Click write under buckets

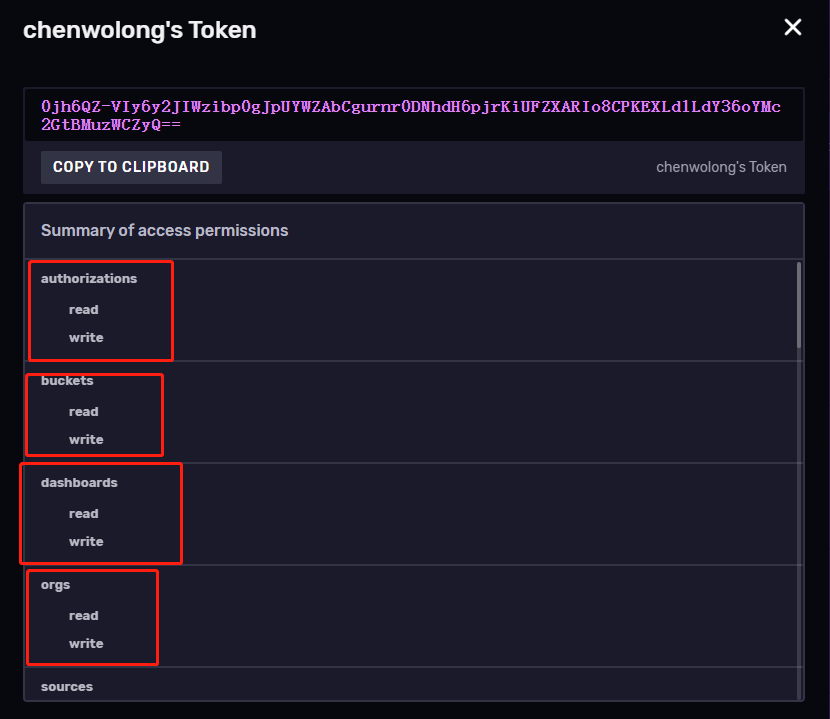[x=86, y=440]
